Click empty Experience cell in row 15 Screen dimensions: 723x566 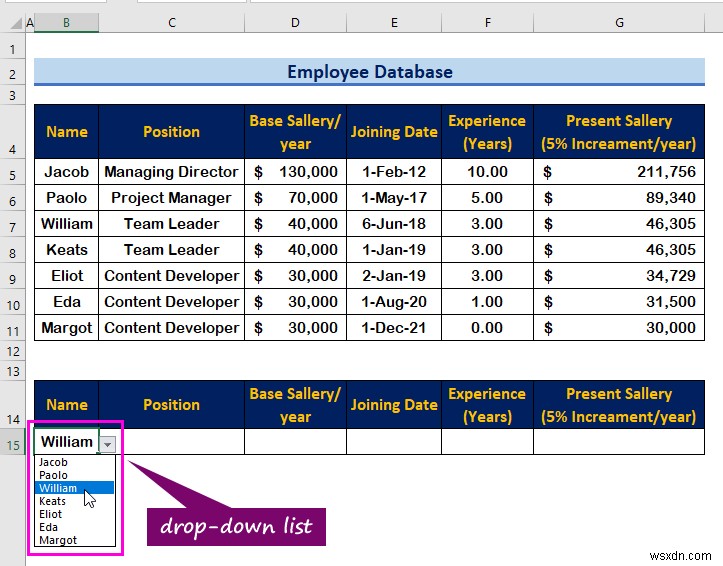(x=487, y=442)
